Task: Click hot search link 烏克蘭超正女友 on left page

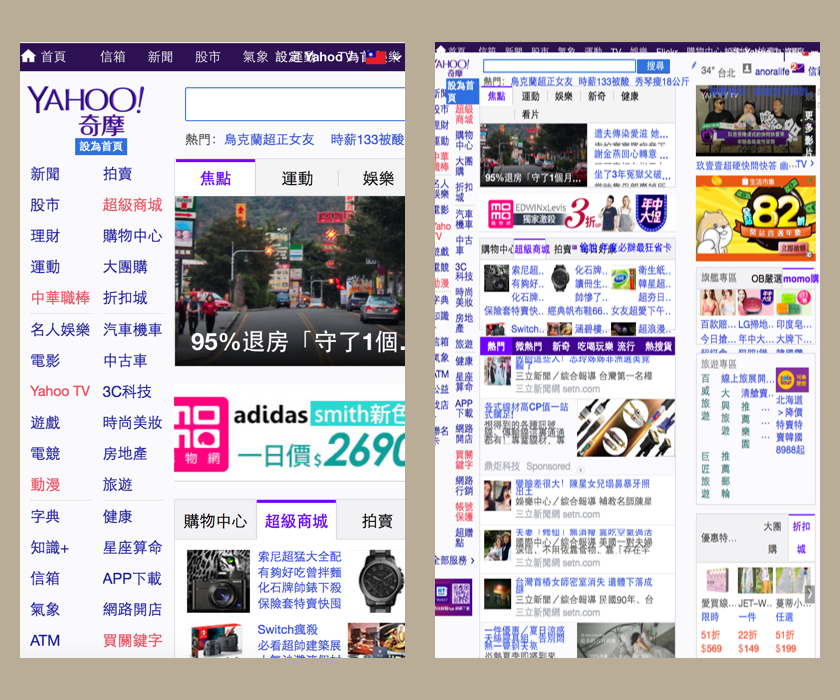Action: tap(269, 140)
